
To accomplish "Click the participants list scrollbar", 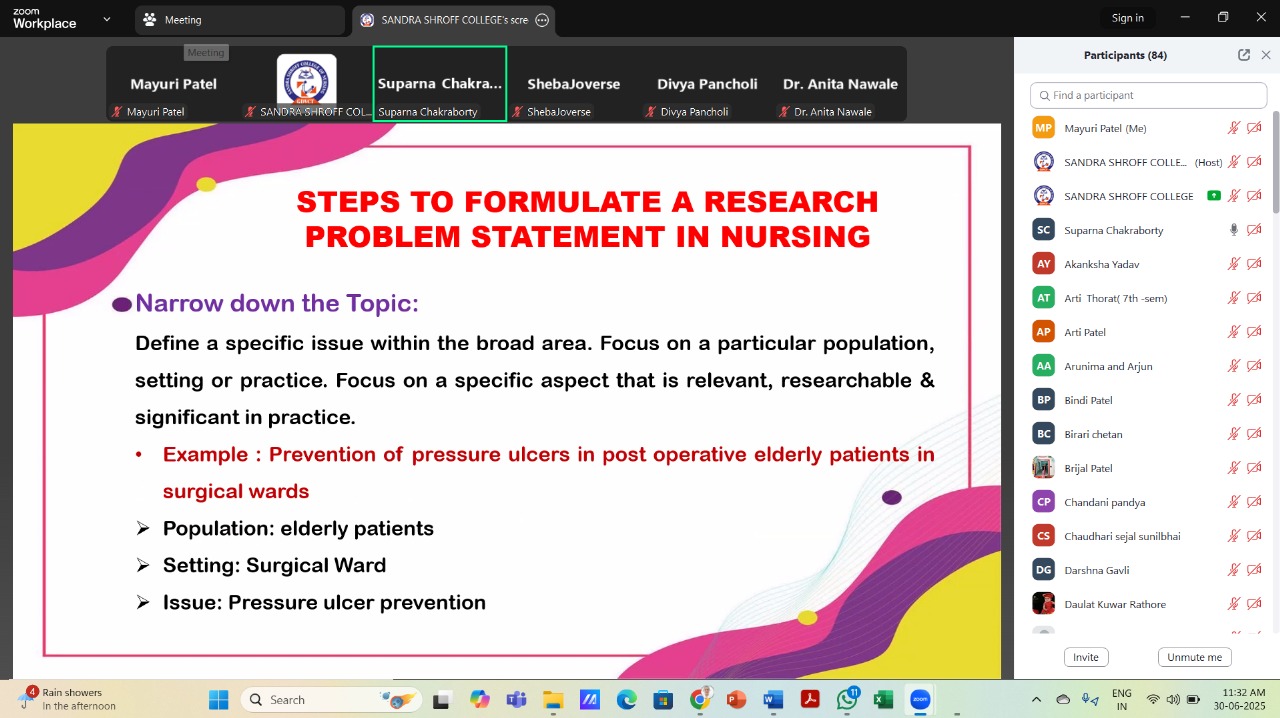I will point(1275,160).
